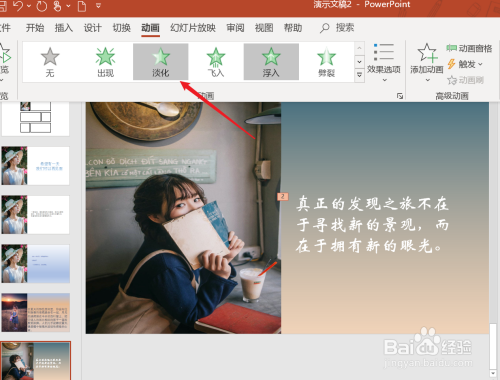Open the 幻灯片放映 (Slide Show) tab
This screenshot has width=500, height=380.
(x=193, y=28)
